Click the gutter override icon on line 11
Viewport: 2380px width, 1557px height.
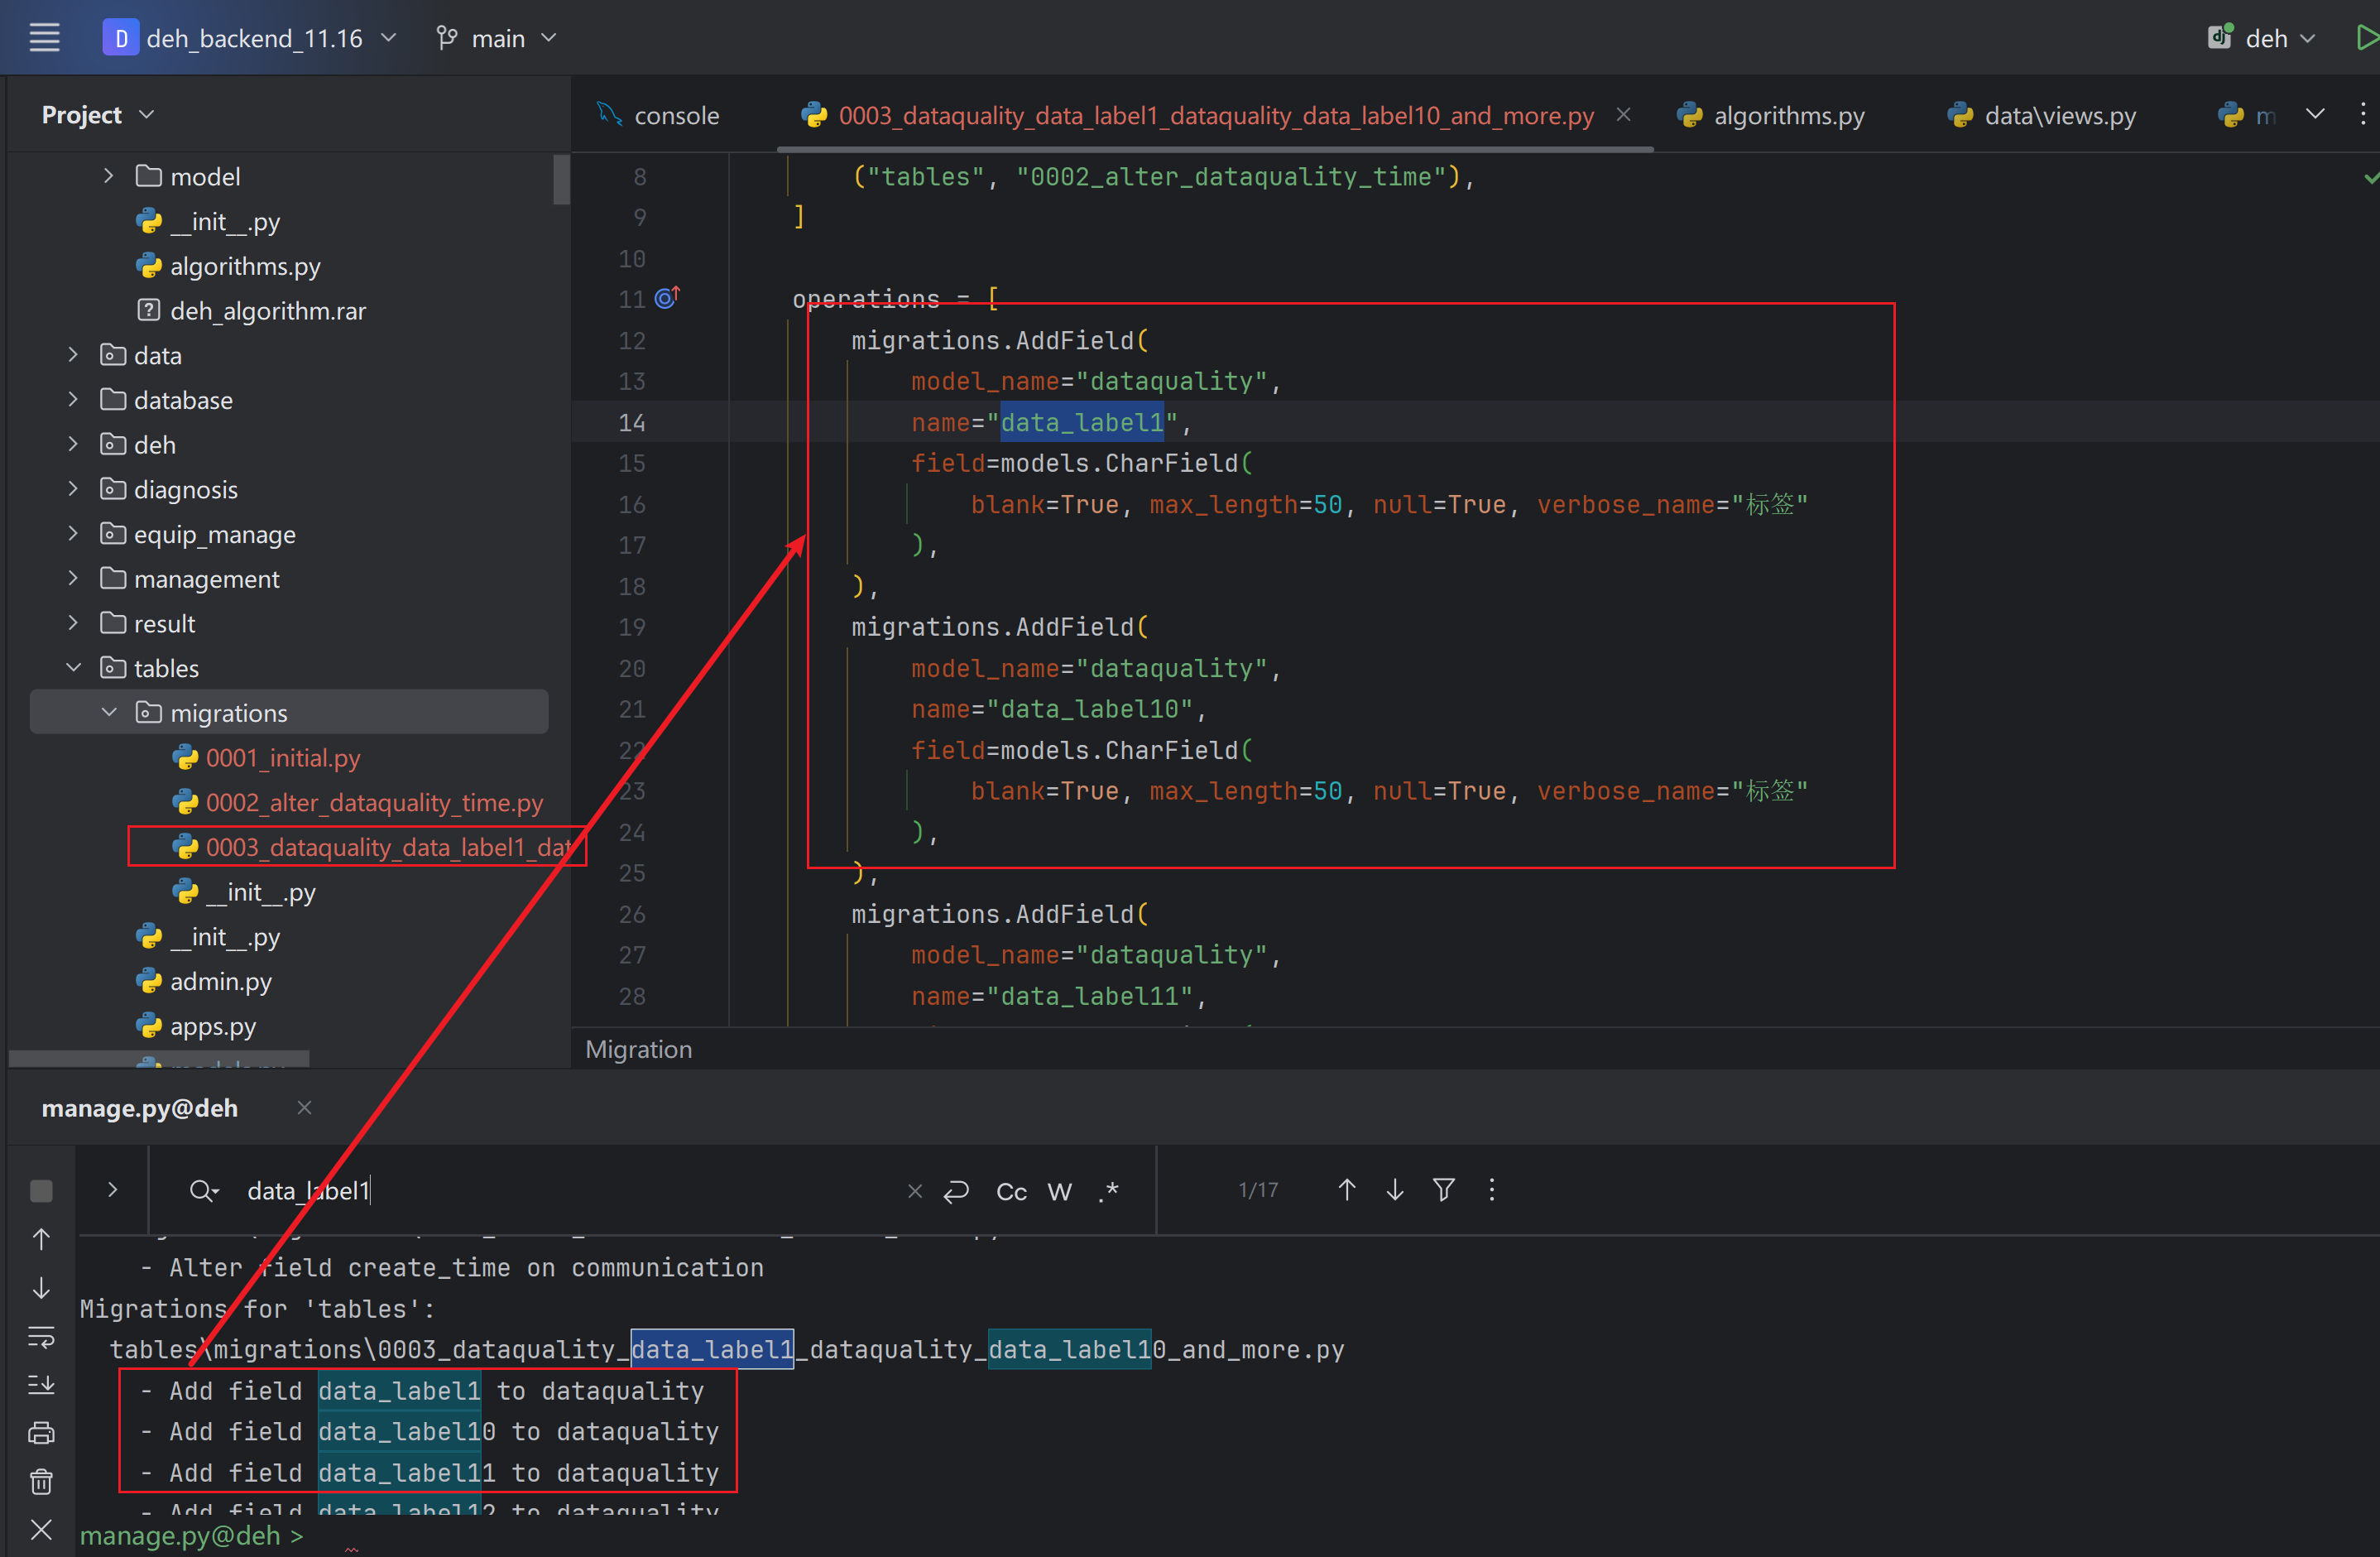667,298
